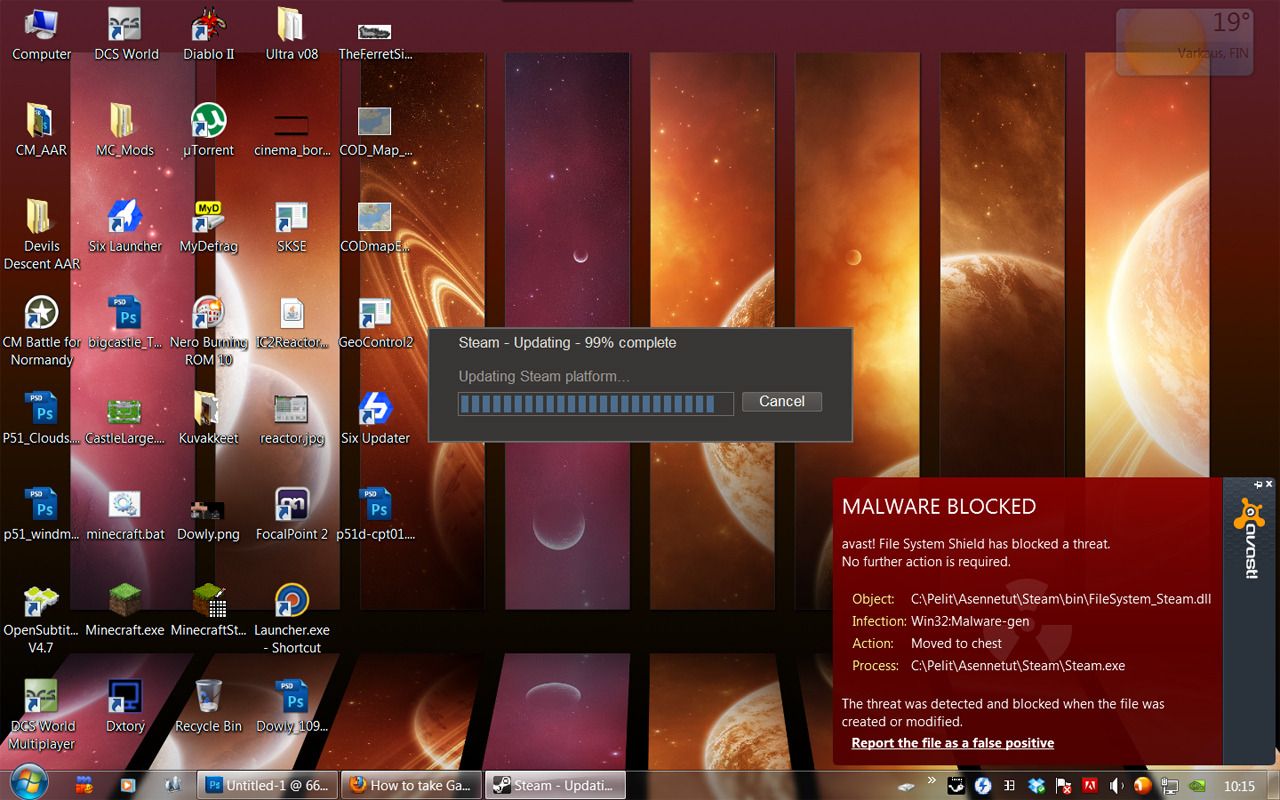1280x800 pixels.
Task: Select TheFerretSi... desktop file
Action: 374,42
